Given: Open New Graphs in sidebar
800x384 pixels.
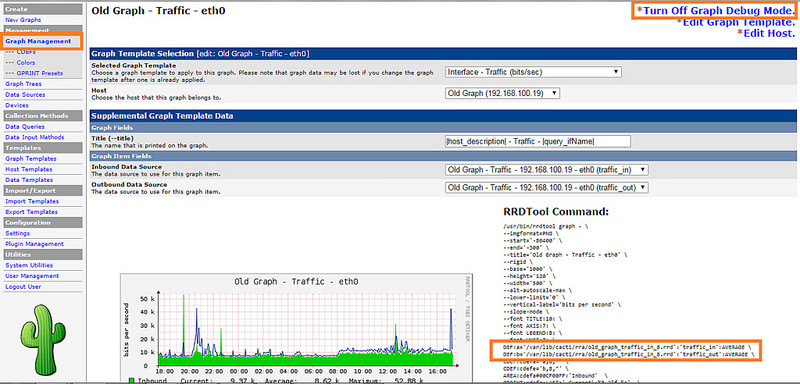Looking at the screenshot, I should pos(23,19).
